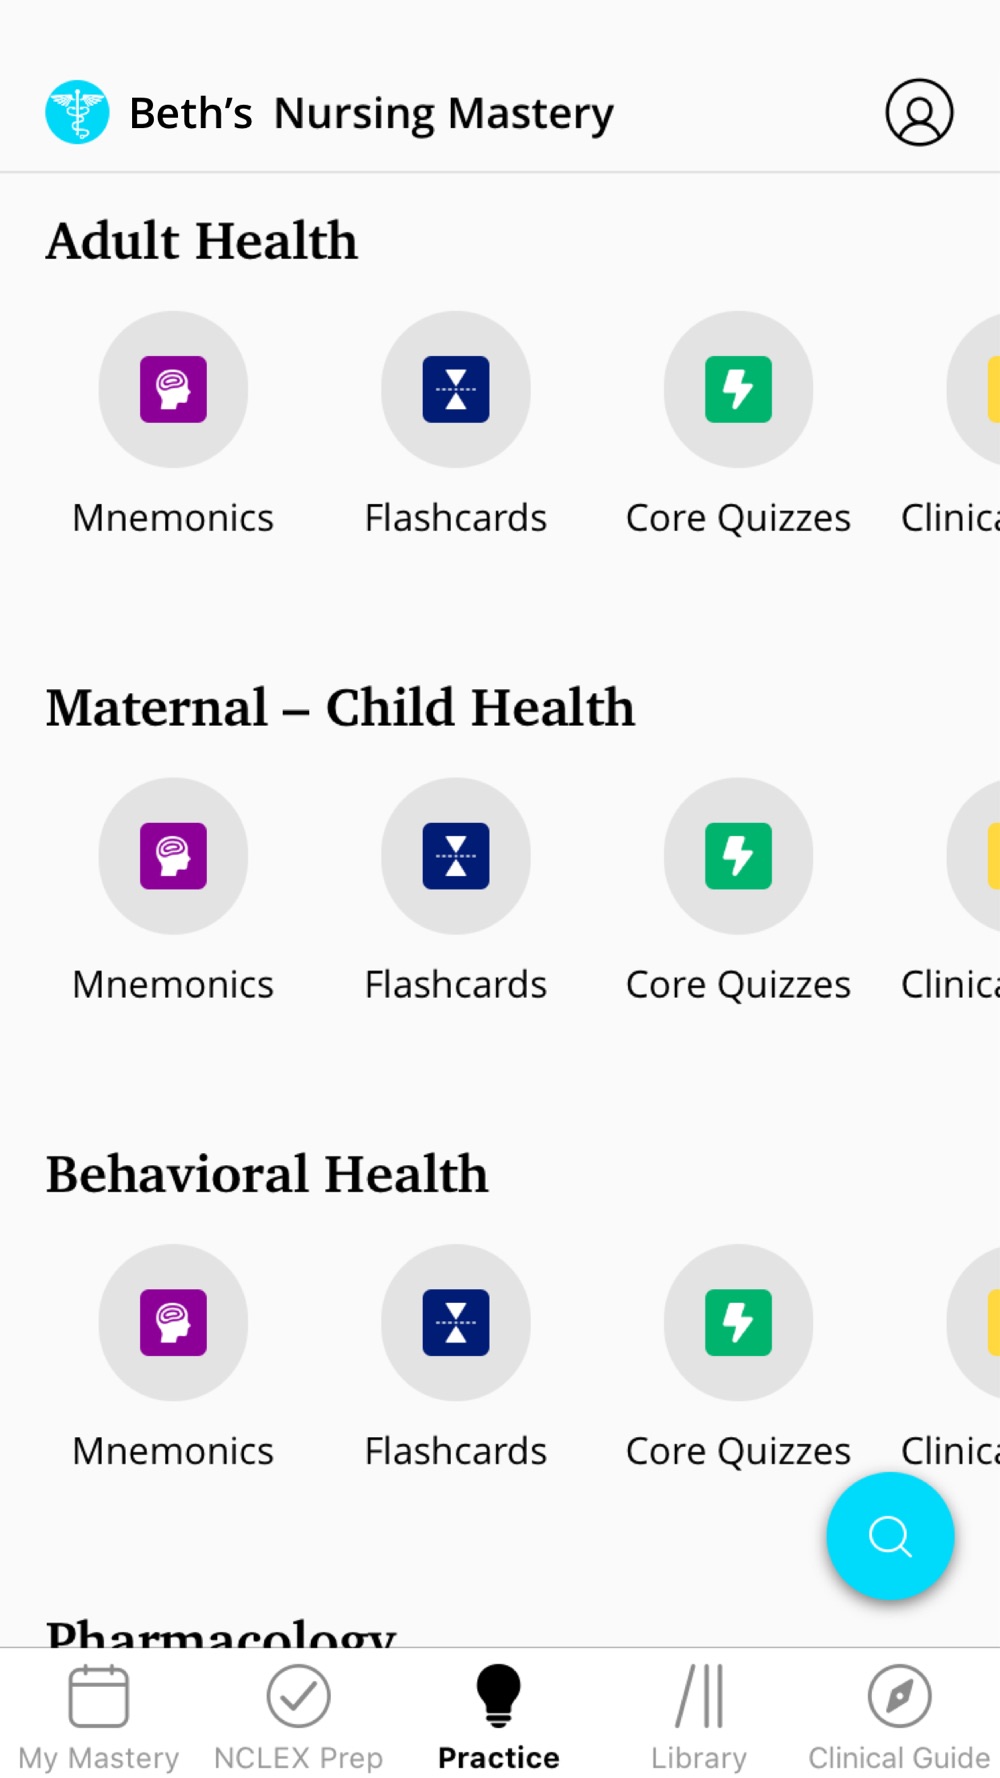Go to the Library tab
This screenshot has width=1000, height=1778.
click(699, 1717)
